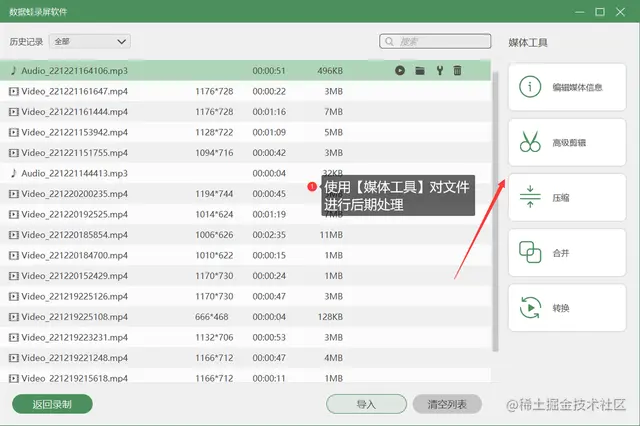Select the file name Video_221219215618.mp4
Image resolution: width=640 pixels, height=426 pixels.
tap(75, 378)
